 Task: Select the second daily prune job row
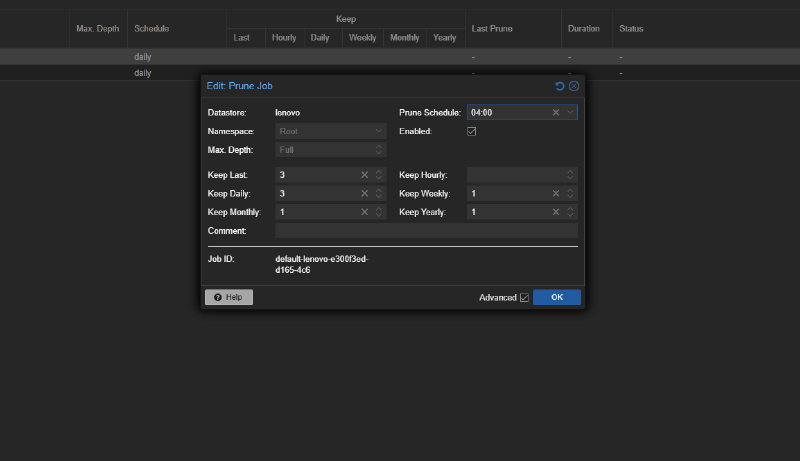400,73
